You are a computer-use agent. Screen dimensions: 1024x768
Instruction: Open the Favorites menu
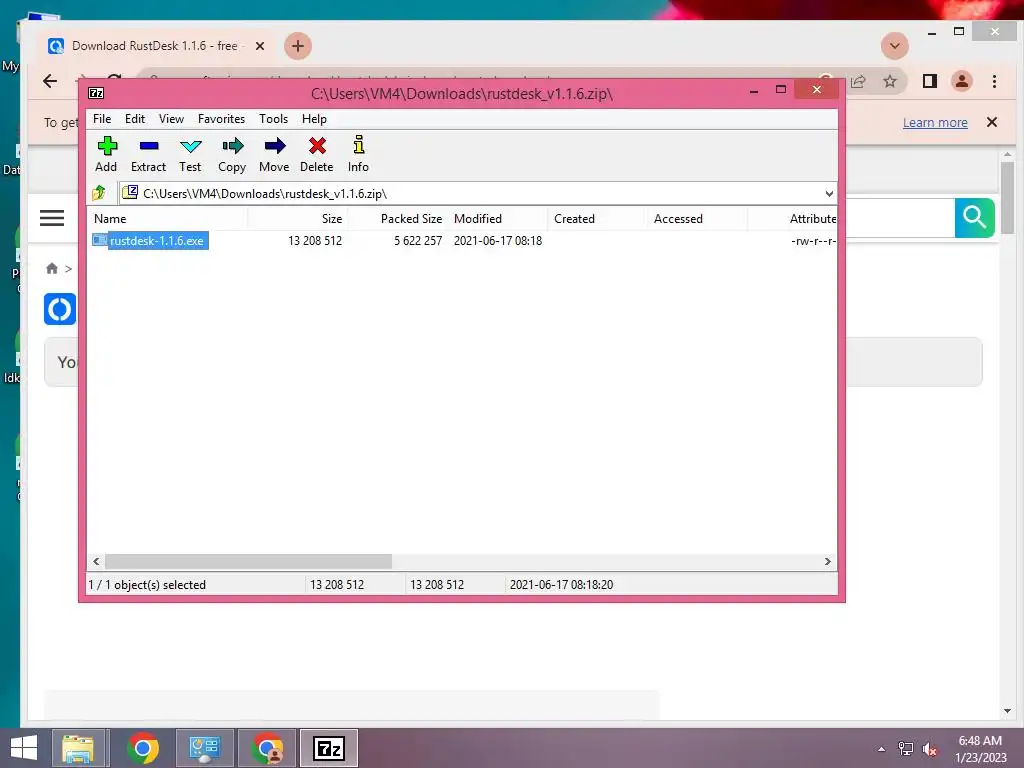[x=221, y=119]
